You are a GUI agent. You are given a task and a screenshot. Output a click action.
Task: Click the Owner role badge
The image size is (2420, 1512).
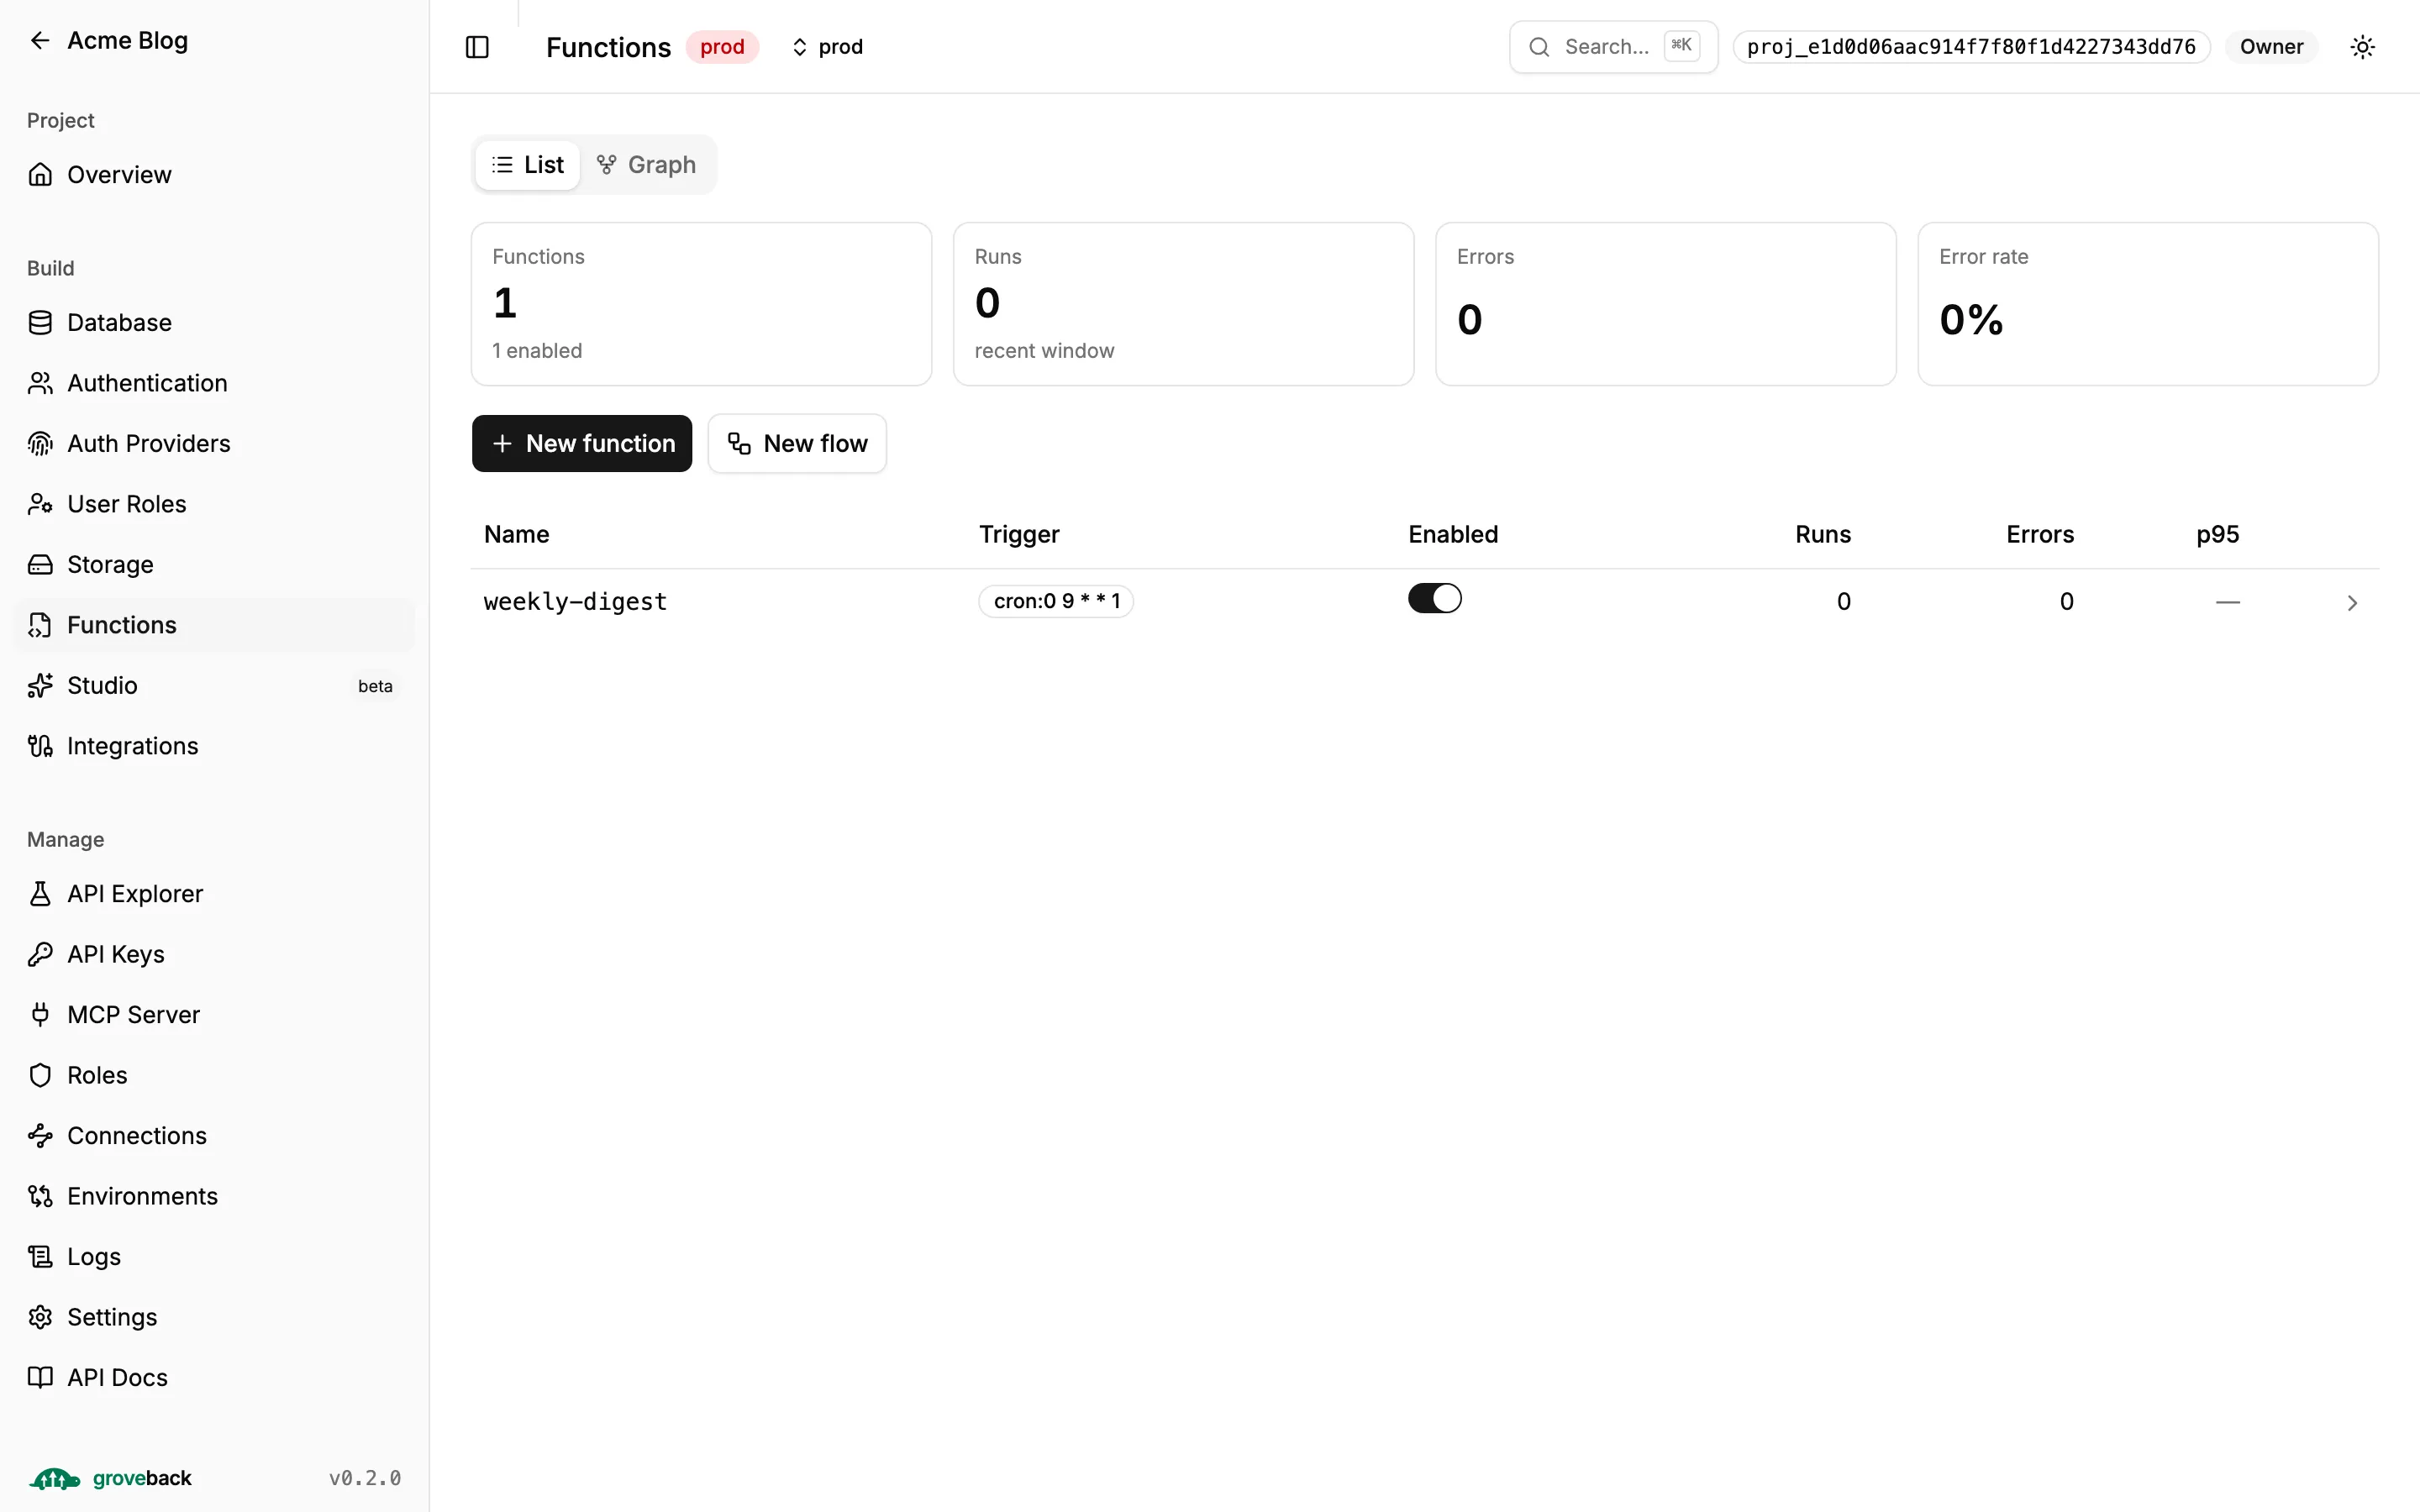(x=2271, y=47)
